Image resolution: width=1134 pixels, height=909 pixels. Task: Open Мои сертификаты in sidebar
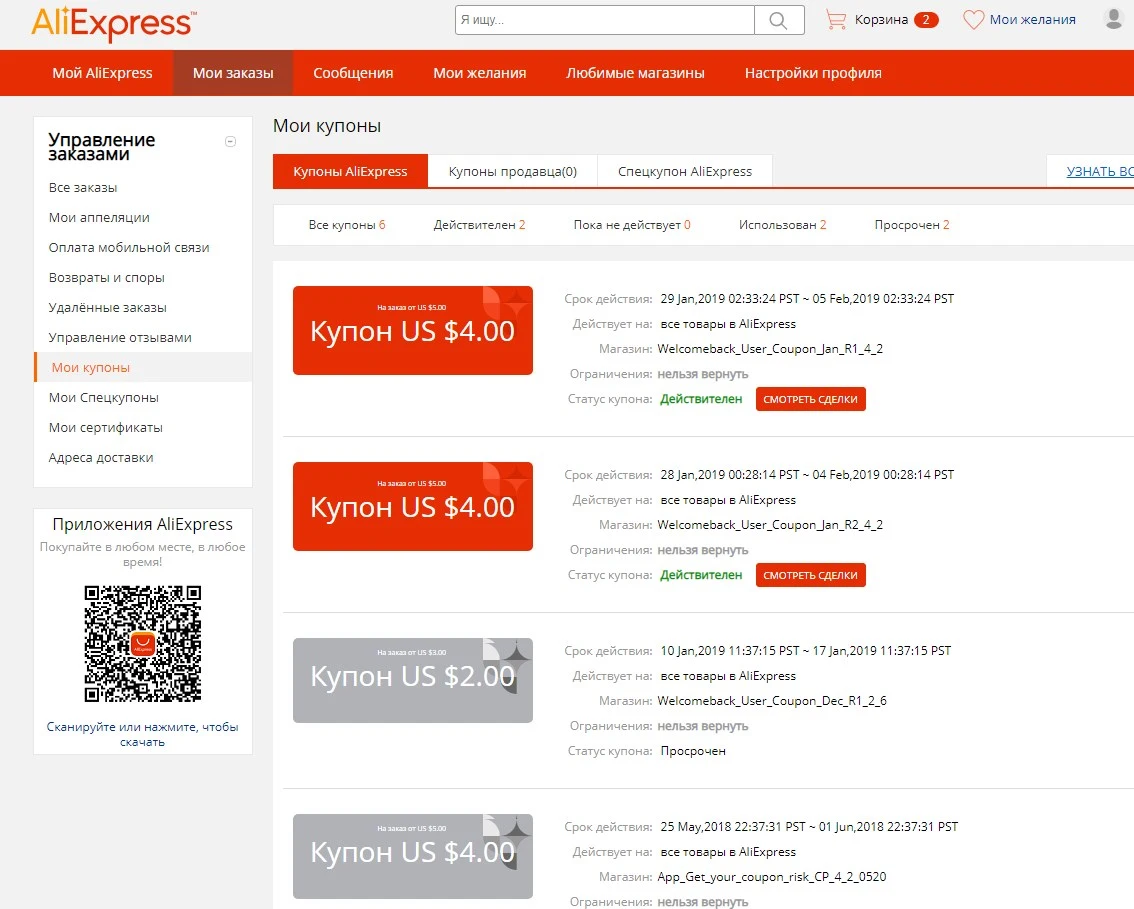click(106, 427)
